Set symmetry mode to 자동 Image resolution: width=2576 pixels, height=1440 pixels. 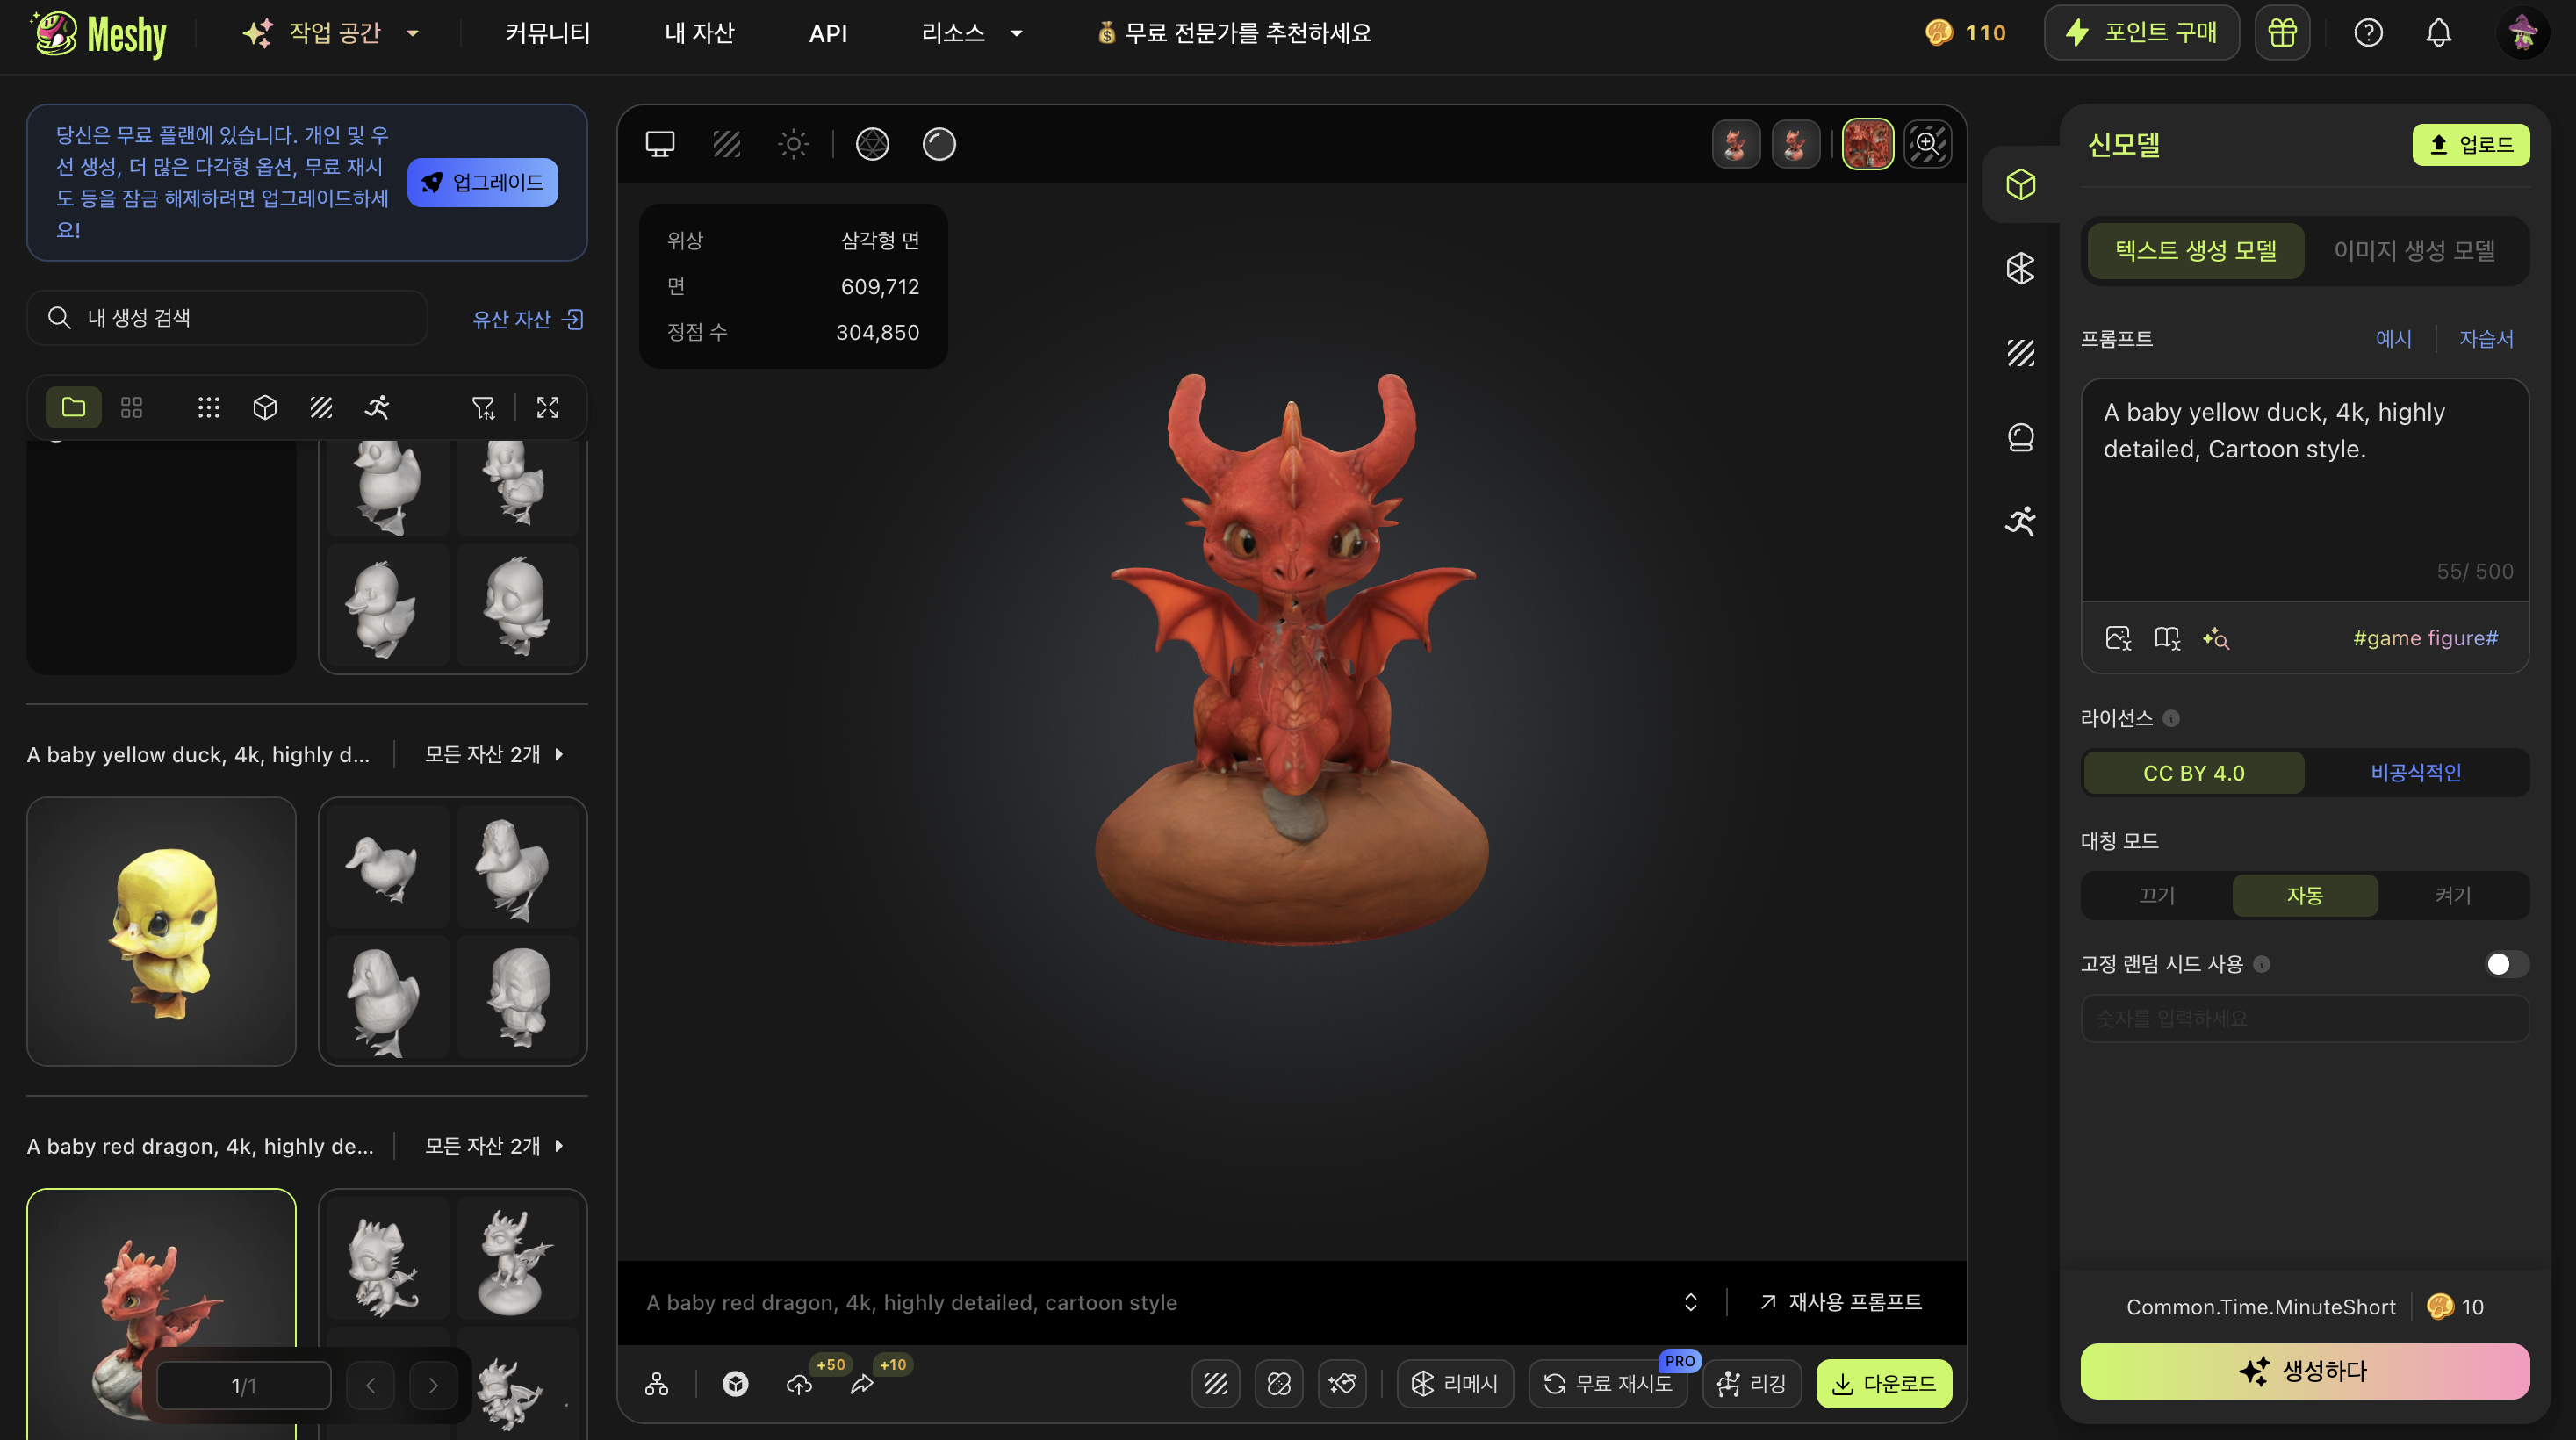point(2305,895)
